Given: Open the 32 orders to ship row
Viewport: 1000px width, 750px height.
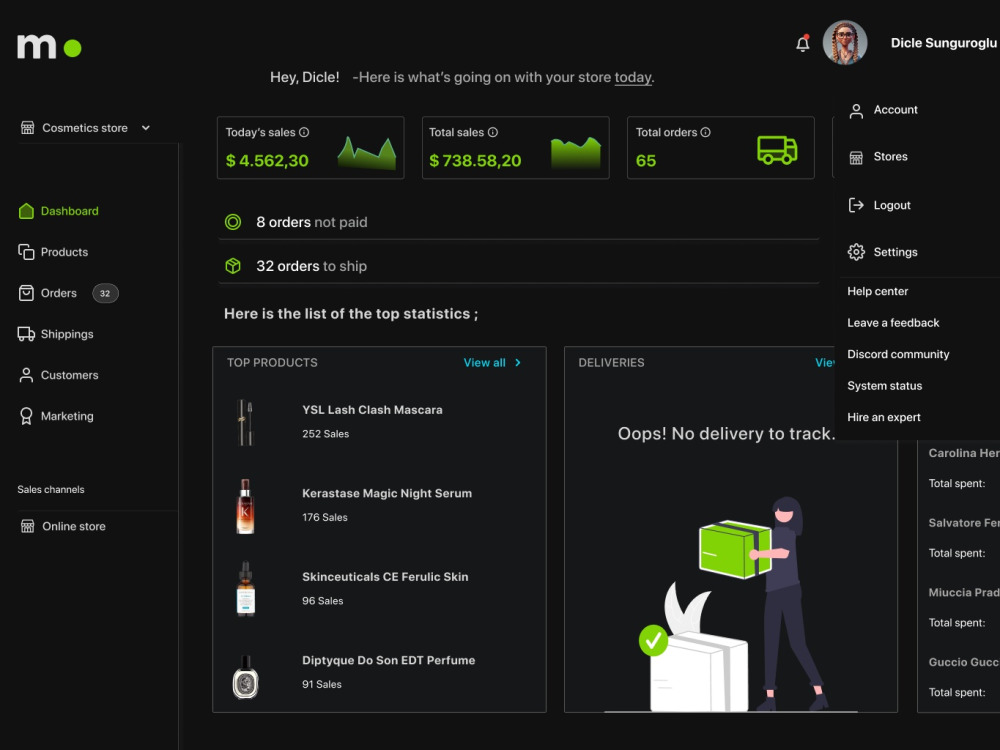Looking at the screenshot, I should tap(518, 266).
